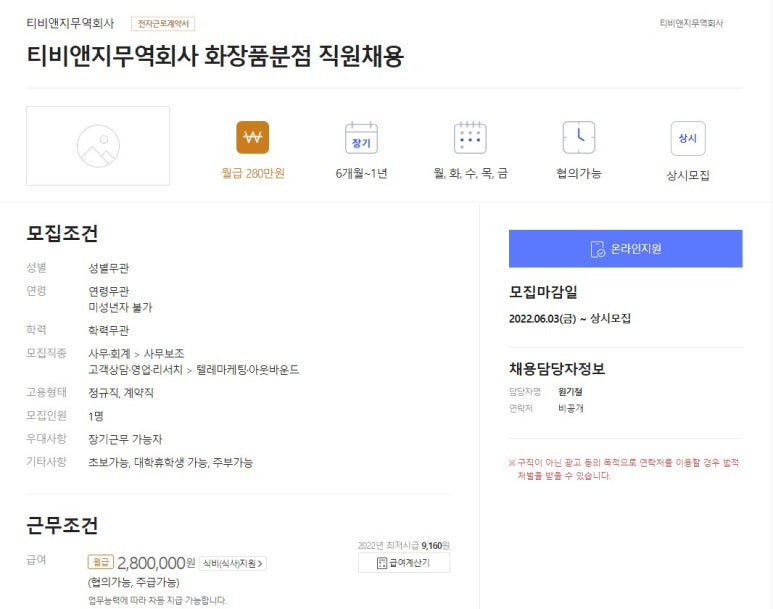Click 초보가능, 대학휴학생 가능, 주부가능 text
This screenshot has height=609, width=773.
click(171, 462)
